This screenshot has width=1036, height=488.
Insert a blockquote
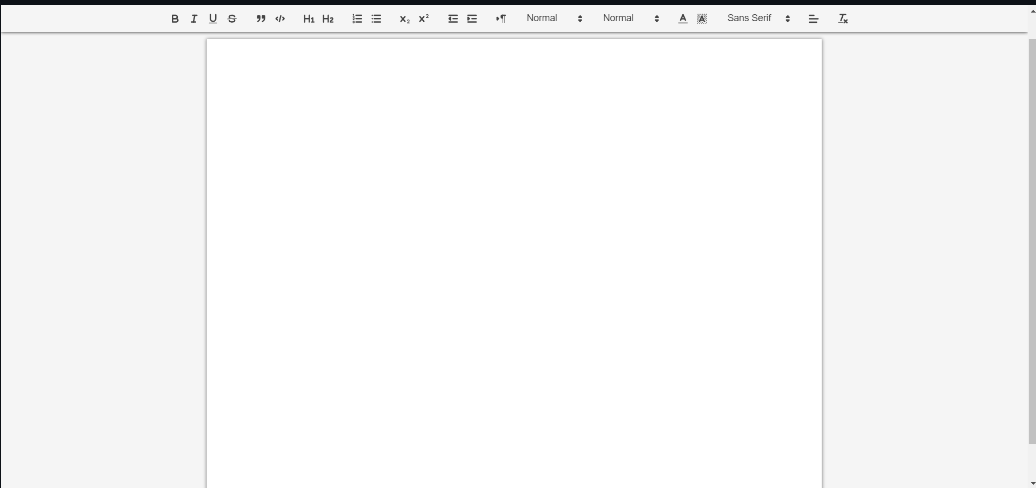pyautogui.click(x=261, y=19)
